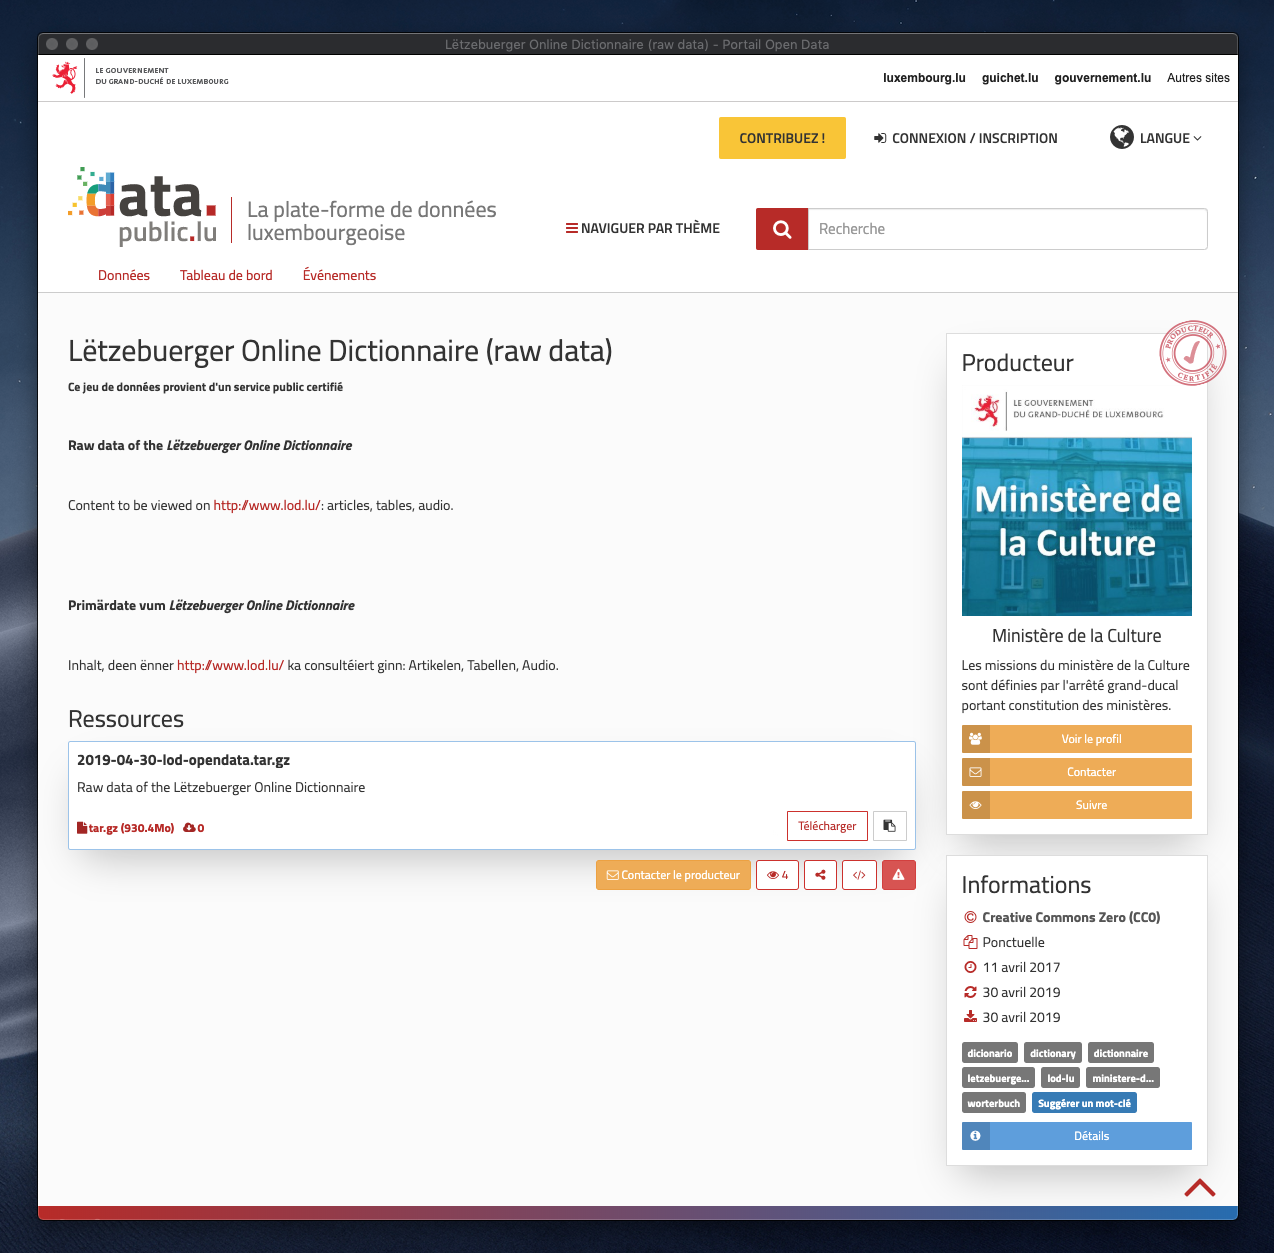
Task: Click the Creative Commons license copyright icon
Action: click(970, 917)
